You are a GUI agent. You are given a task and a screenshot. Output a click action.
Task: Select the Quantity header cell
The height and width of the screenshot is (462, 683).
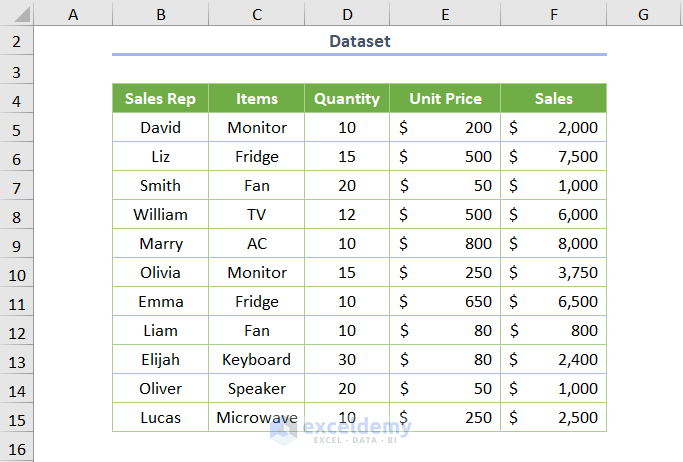[347, 99]
